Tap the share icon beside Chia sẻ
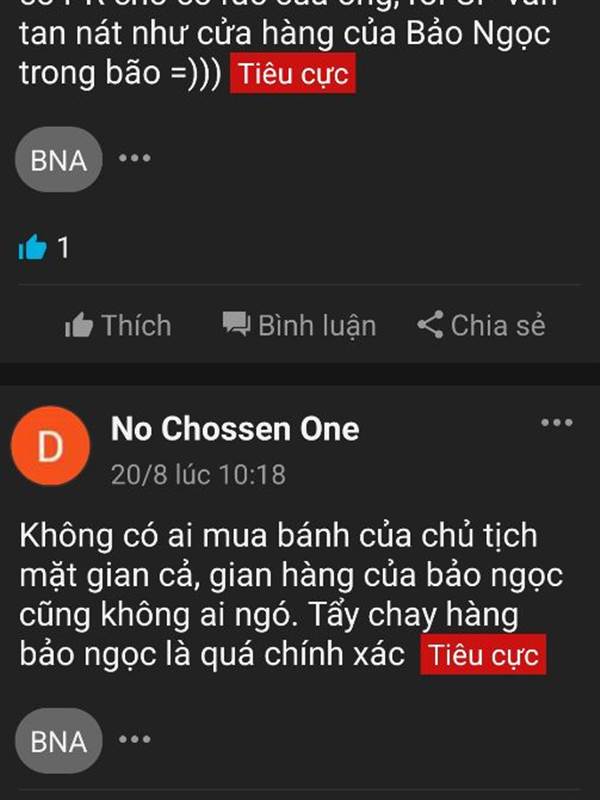600x800 pixels. click(431, 325)
